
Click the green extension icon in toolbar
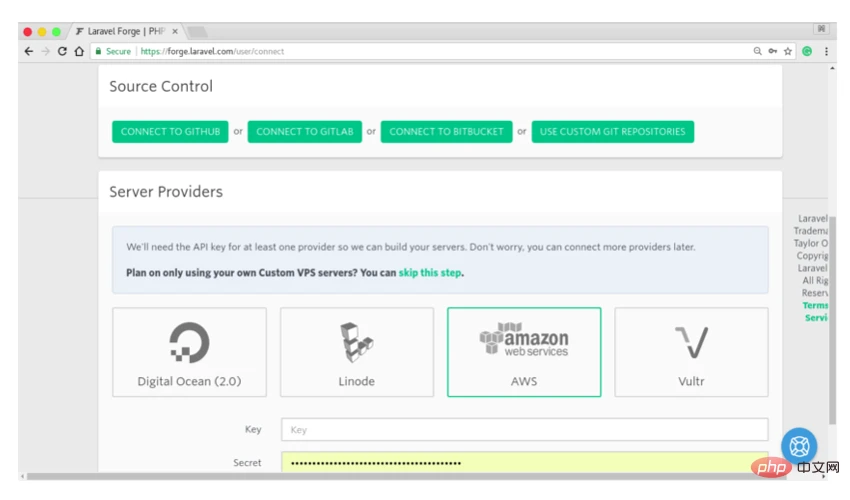[807, 51]
